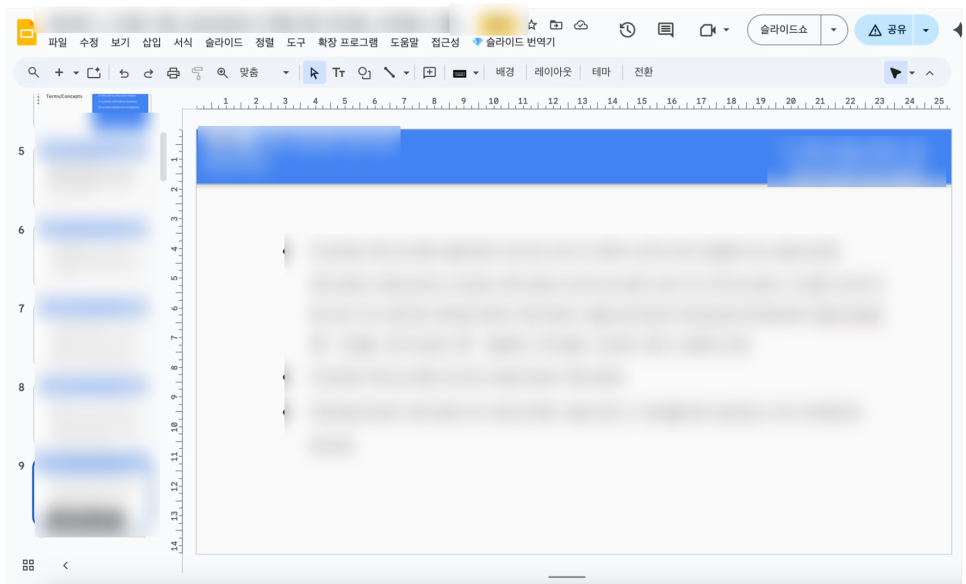Open slideshow options dropdown arrow

[x=834, y=30]
